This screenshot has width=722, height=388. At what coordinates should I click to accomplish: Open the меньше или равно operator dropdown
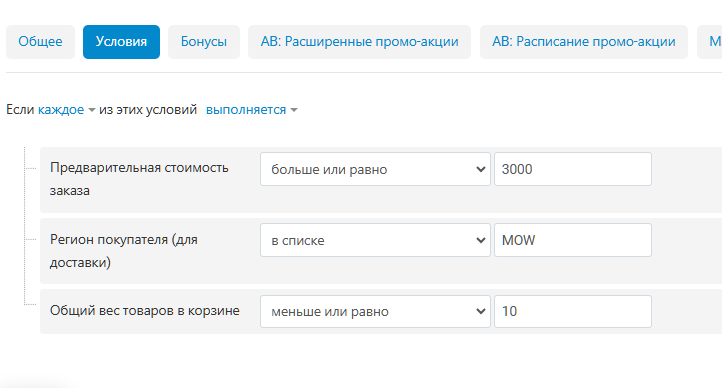(x=375, y=312)
